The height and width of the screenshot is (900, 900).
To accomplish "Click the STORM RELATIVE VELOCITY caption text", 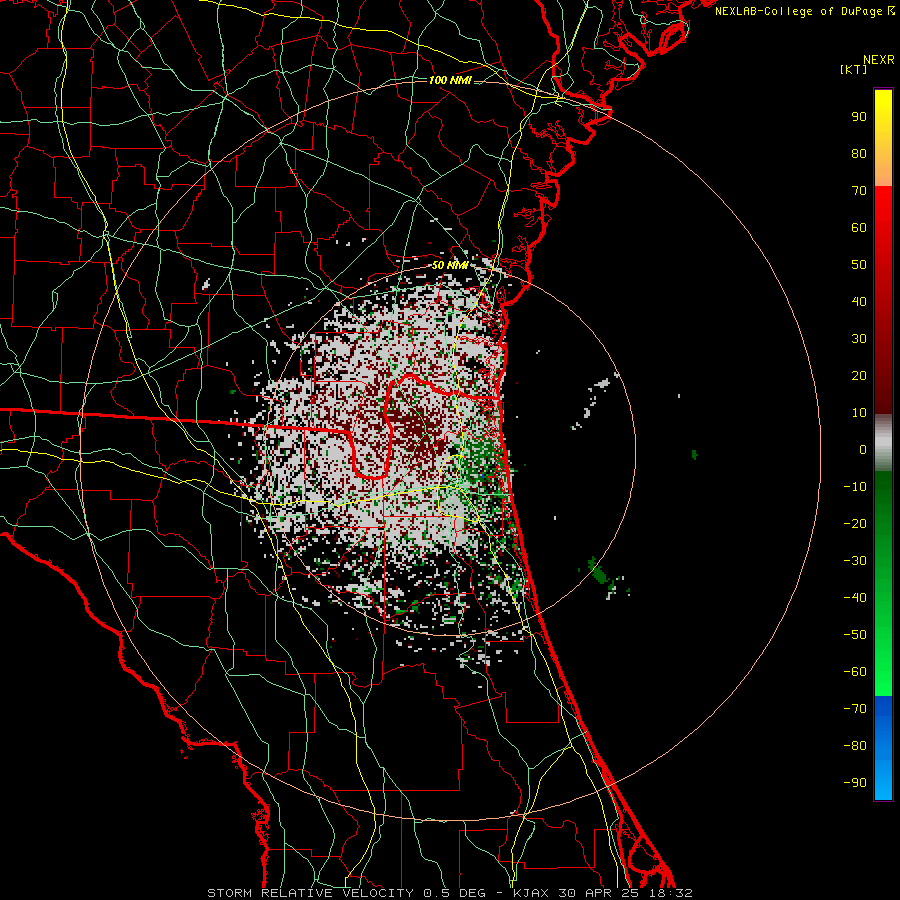I will [x=309, y=893].
